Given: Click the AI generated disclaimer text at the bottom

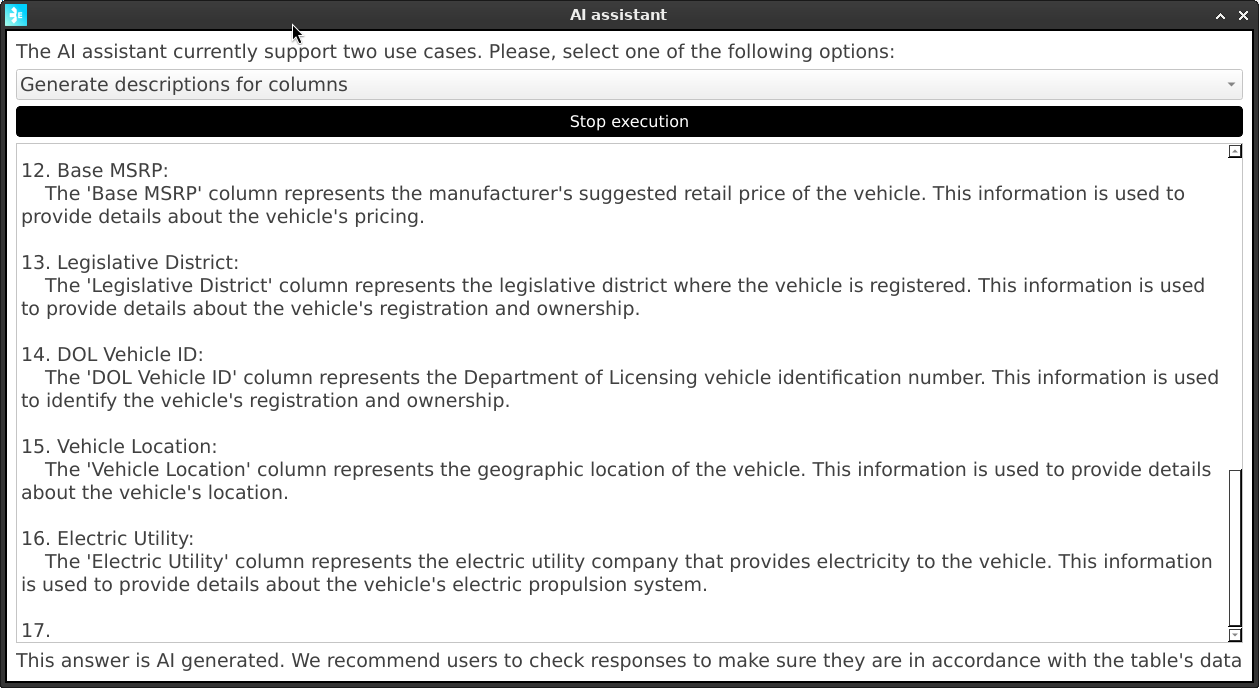Looking at the screenshot, I should tap(628, 660).
